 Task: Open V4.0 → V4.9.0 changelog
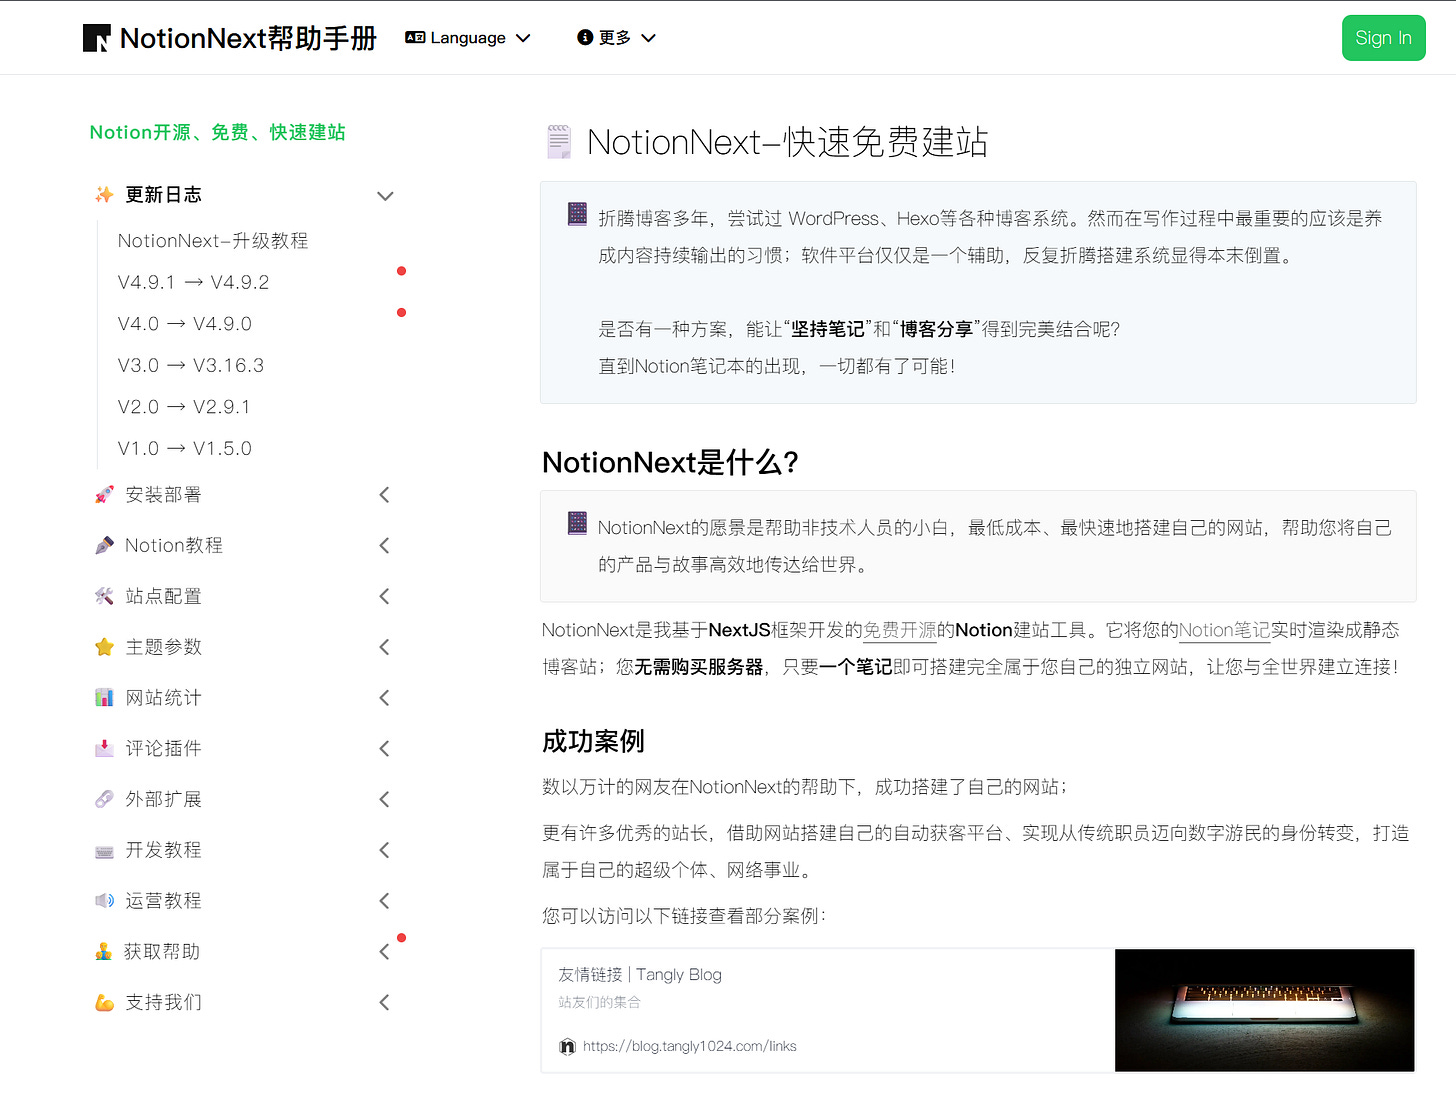[x=185, y=324]
